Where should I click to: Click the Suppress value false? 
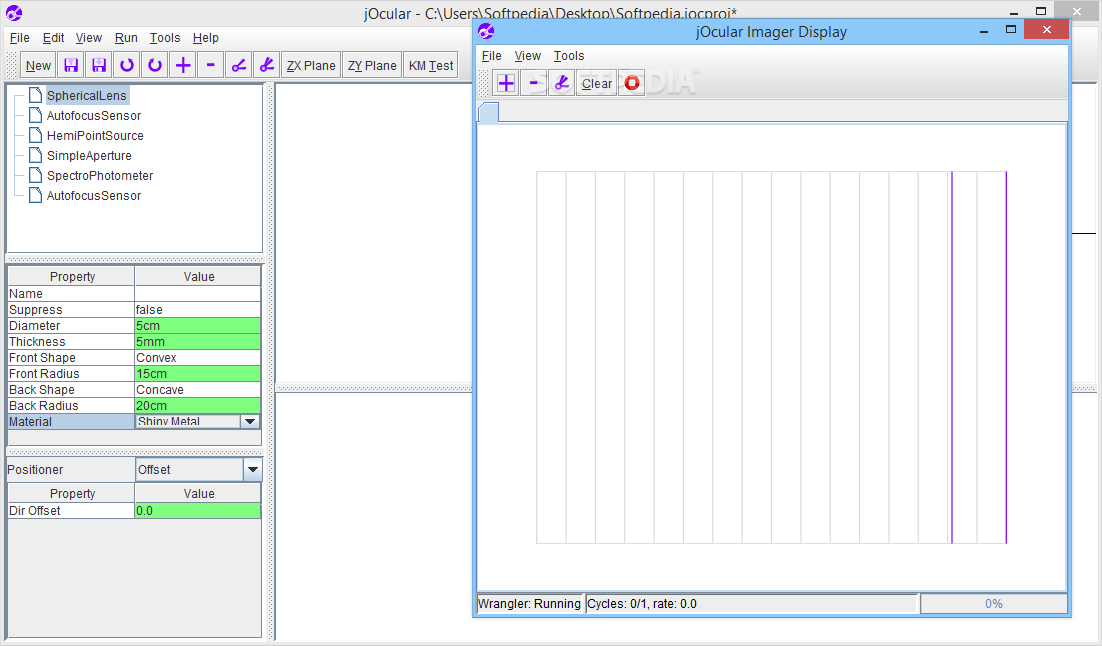click(x=197, y=310)
